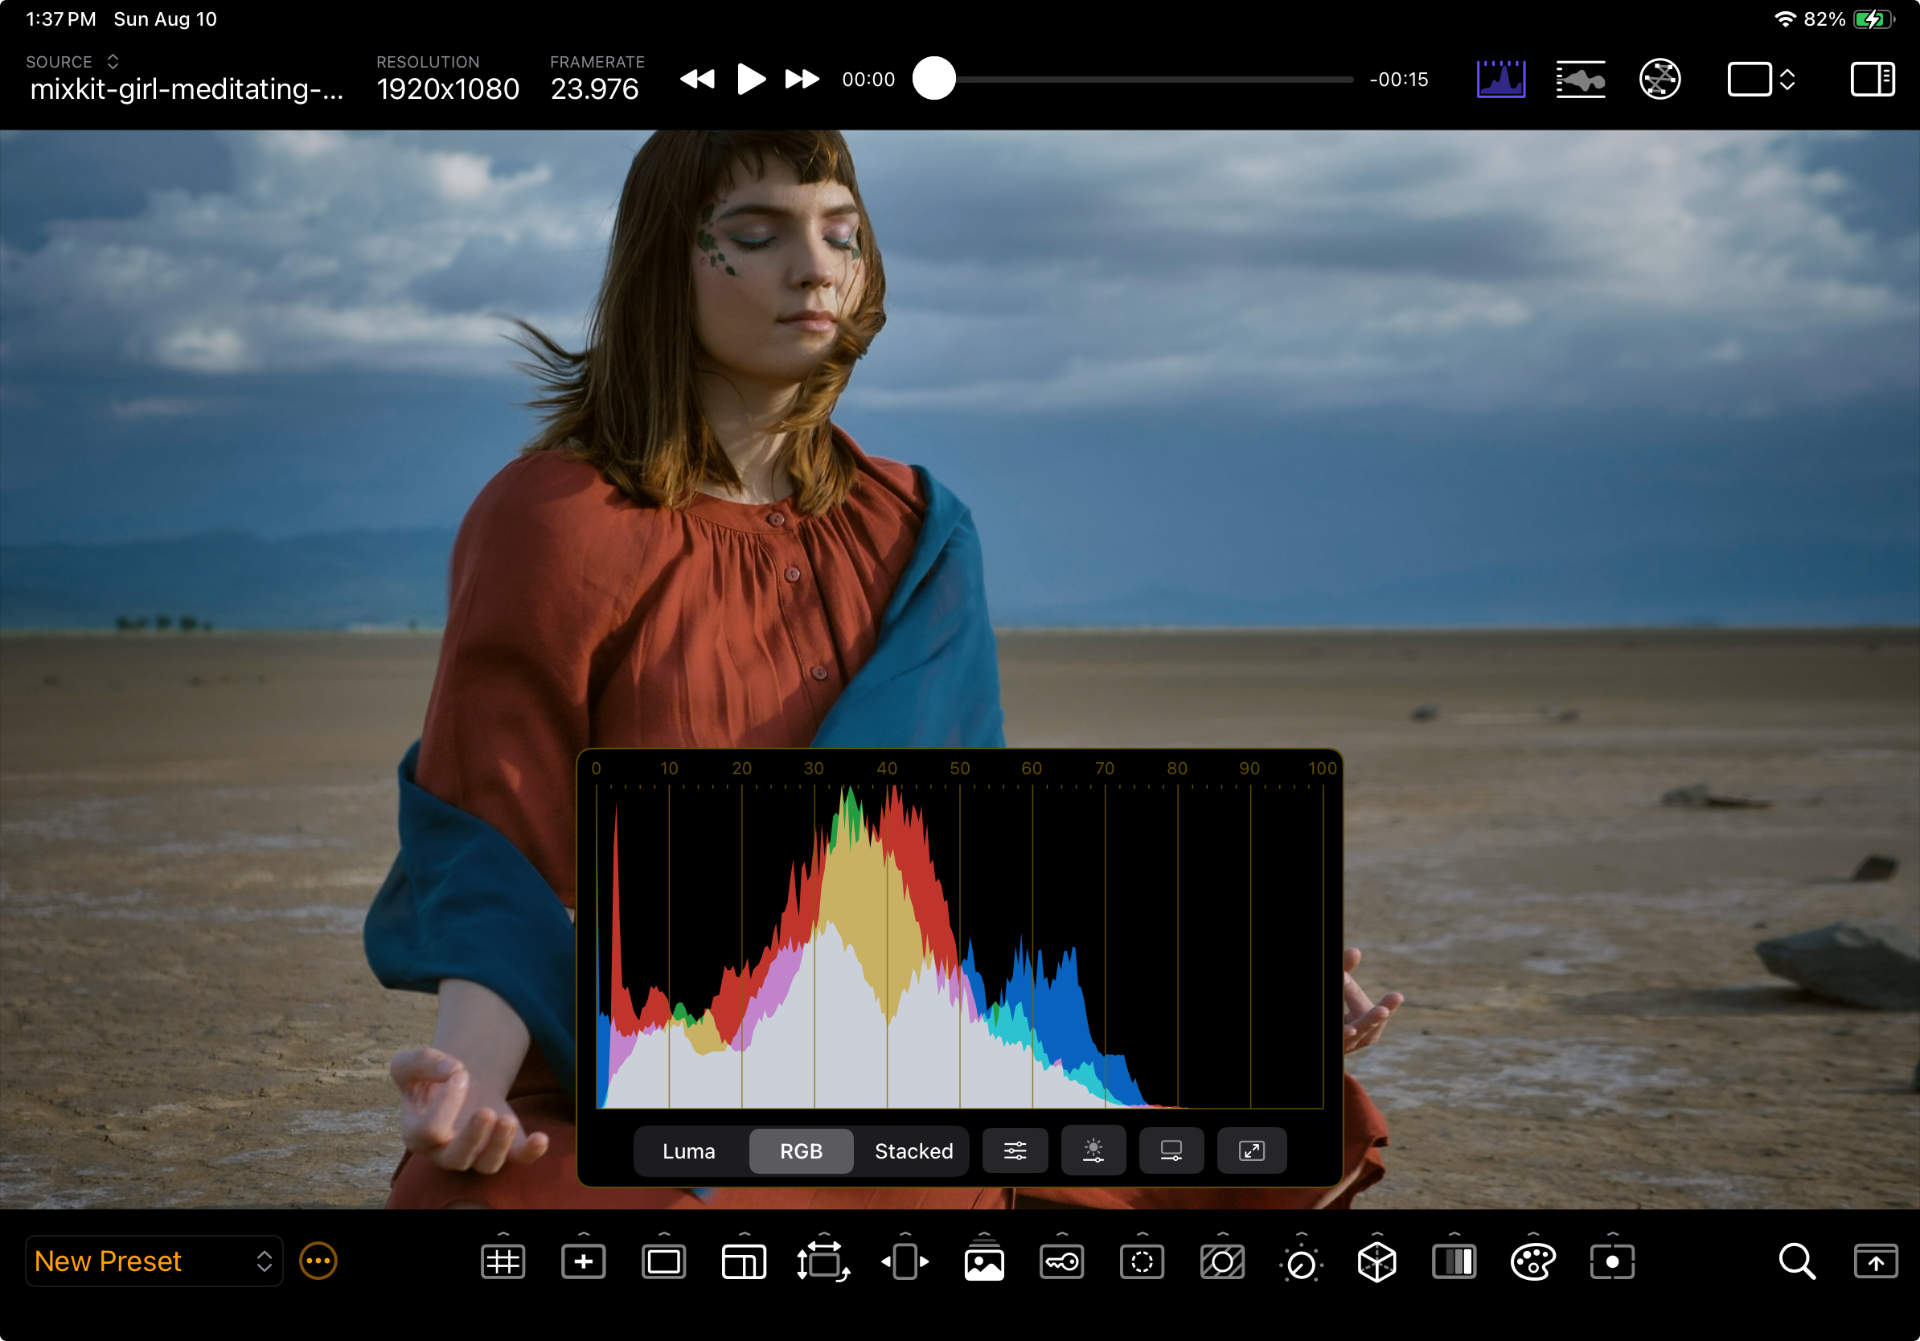Toggle the histogram scope button
Image resolution: width=1920 pixels, height=1341 pixels.
(x=1500, y=79)
